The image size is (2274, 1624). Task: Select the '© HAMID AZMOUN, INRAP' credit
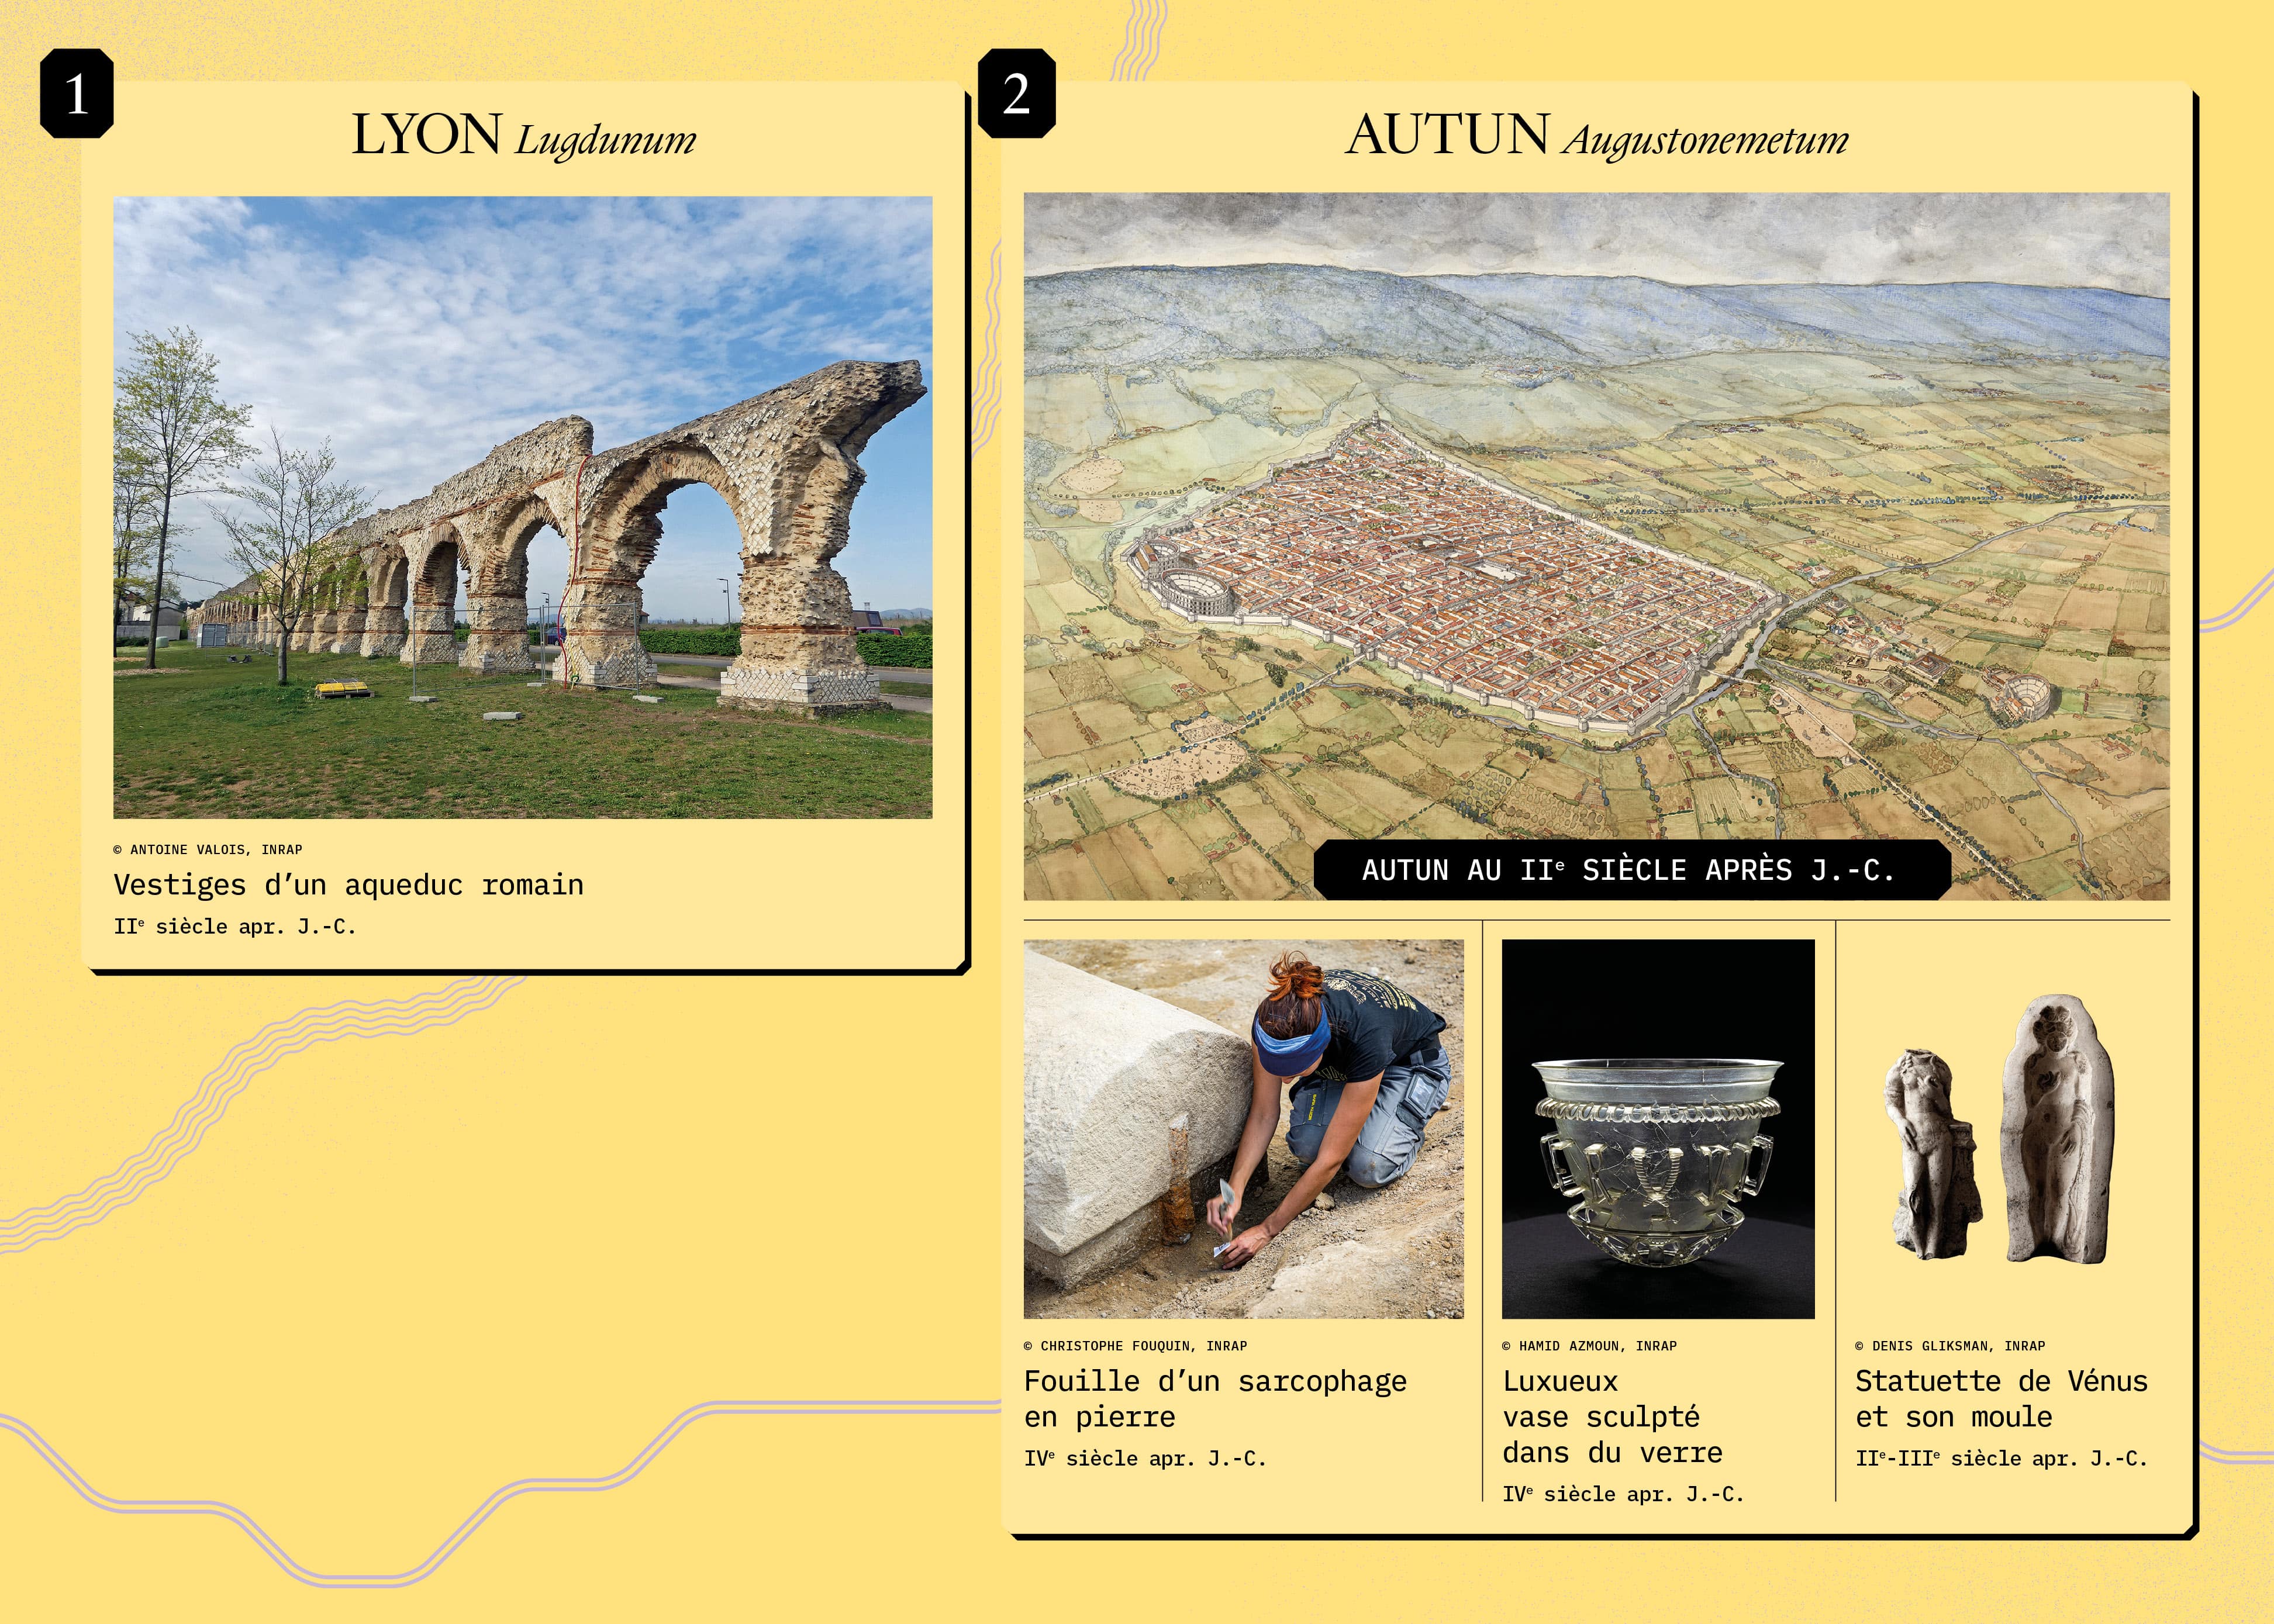coord(1590,1346)
